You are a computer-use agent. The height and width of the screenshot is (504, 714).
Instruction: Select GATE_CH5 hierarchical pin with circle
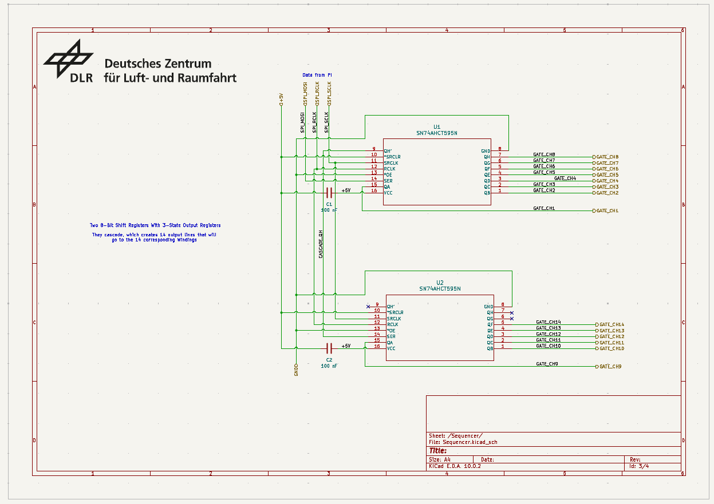click(x=605, y=175)
